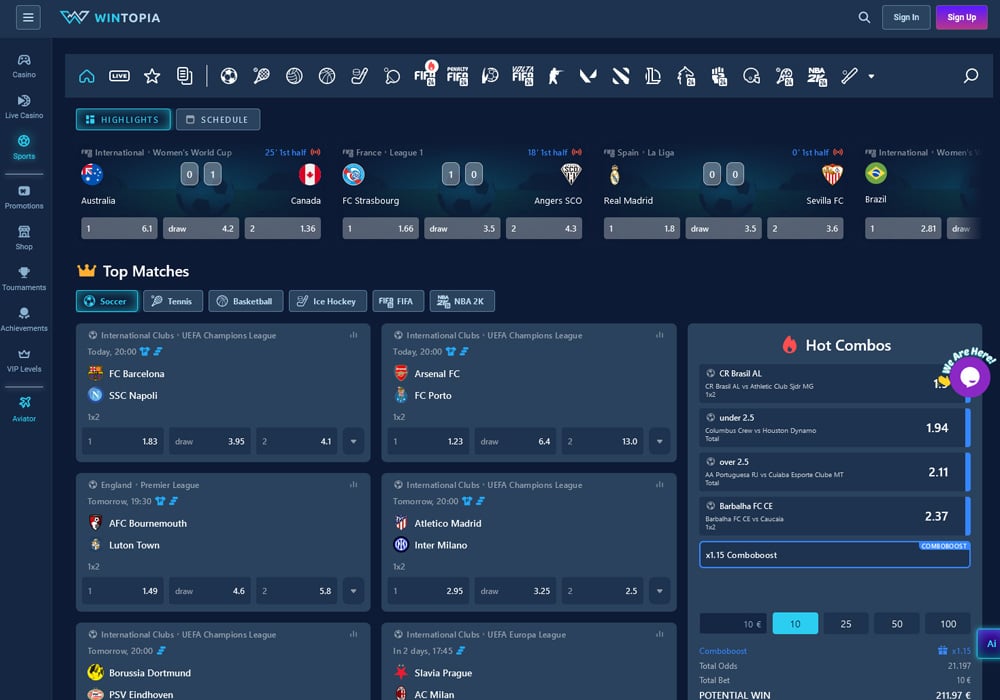Go to sports home icon
1000x700 pixels.
[x=87, y=77]
